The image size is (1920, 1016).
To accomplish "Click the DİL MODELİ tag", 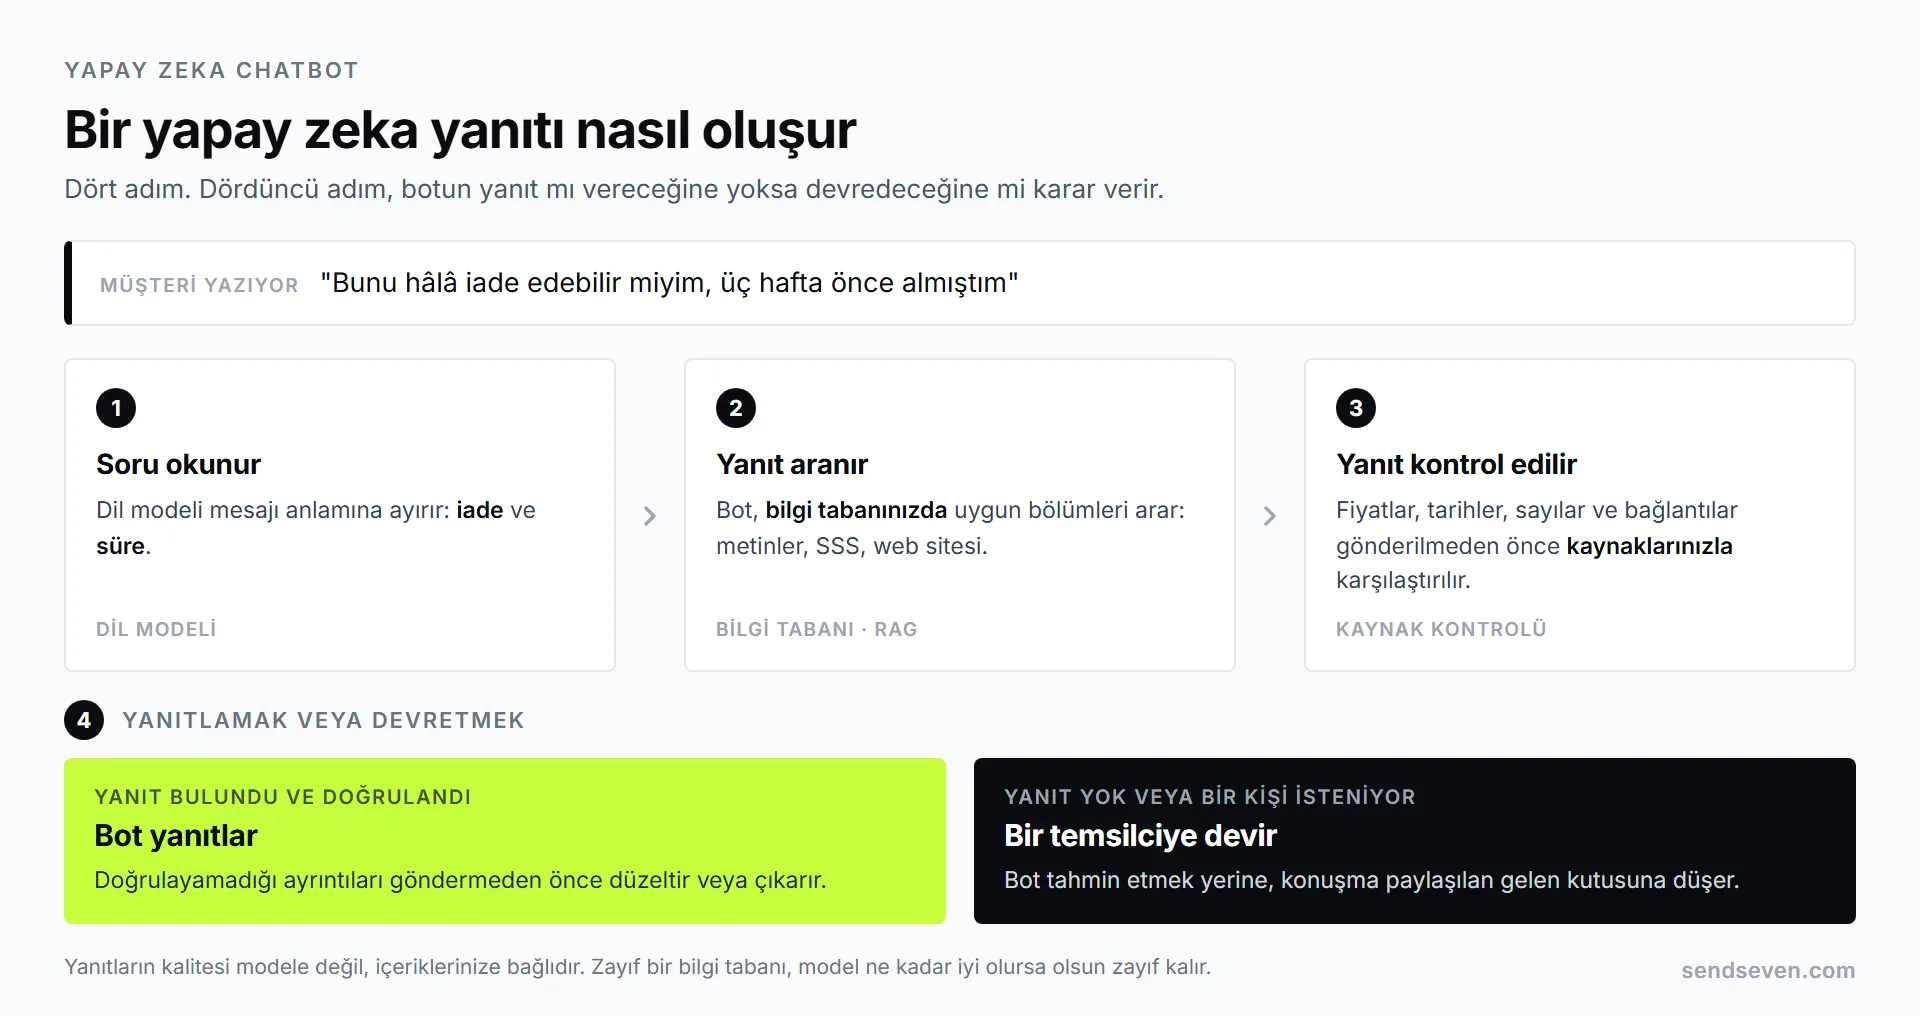I will (156, 629).
